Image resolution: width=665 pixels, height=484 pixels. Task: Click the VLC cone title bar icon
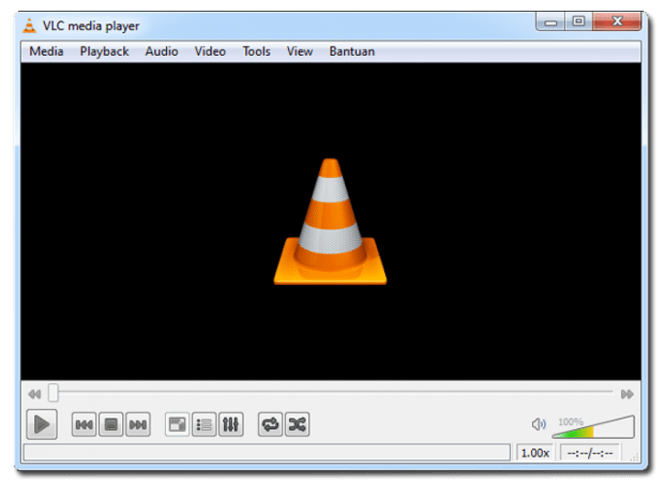point(29,26)
